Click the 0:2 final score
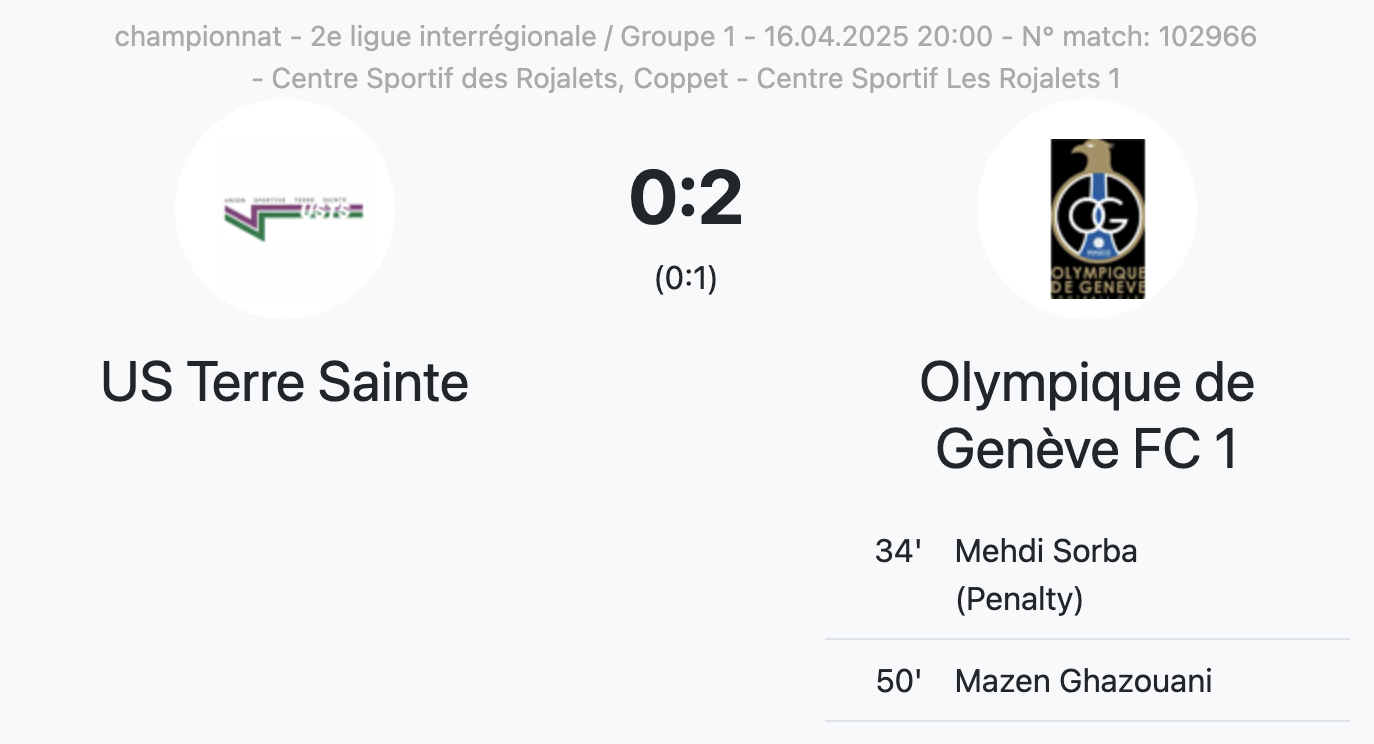The height and width of the screenshot is (744, 1374). click(x=686, y=198)
